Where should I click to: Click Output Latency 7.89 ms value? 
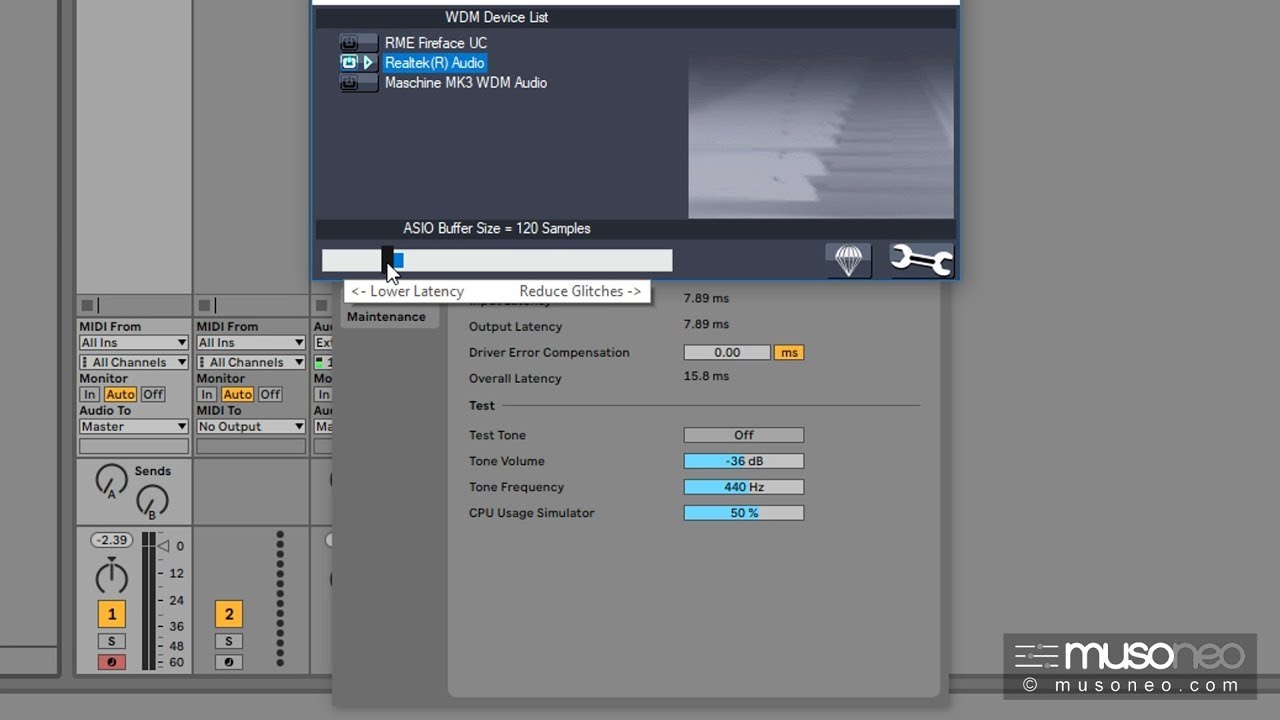tap(706, 324)
